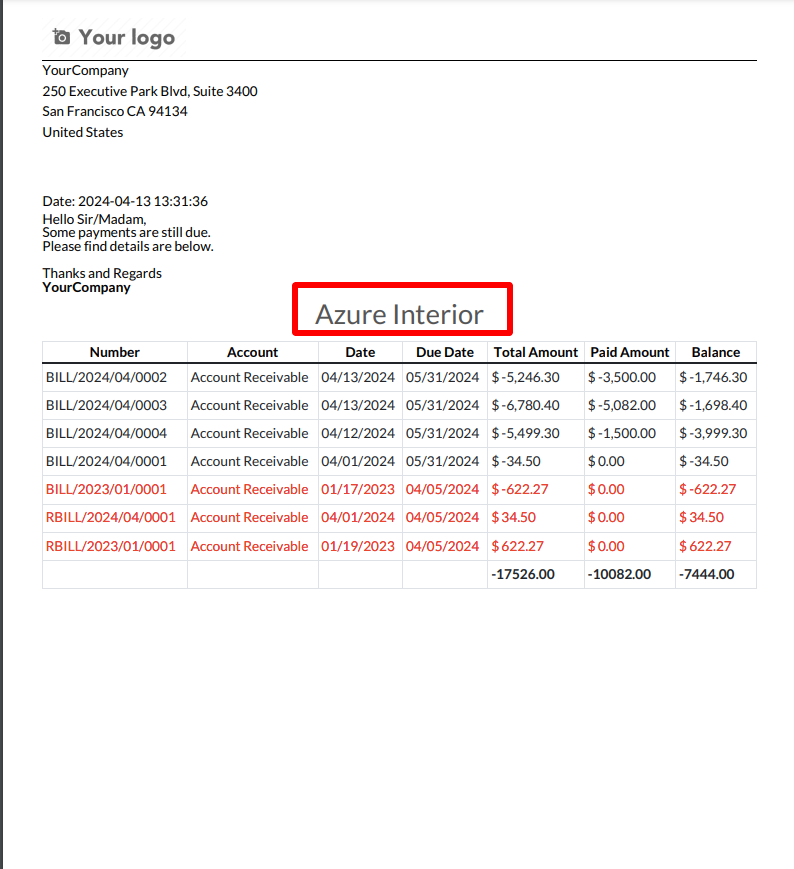Click the Total Amount column header

coord(536,352)
